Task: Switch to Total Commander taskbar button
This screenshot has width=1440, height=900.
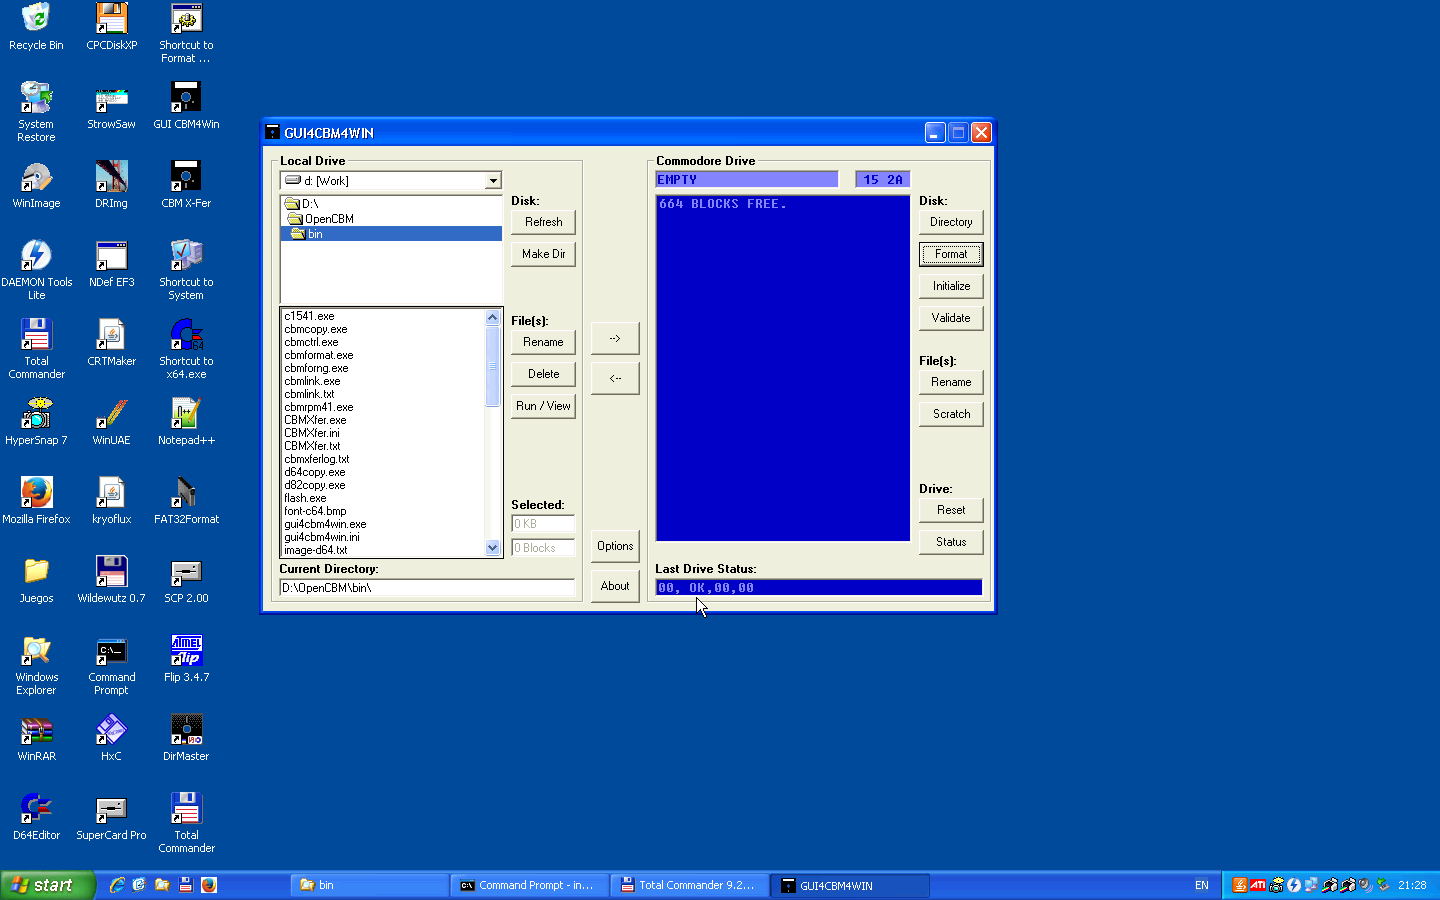Action: click(689, 885)
